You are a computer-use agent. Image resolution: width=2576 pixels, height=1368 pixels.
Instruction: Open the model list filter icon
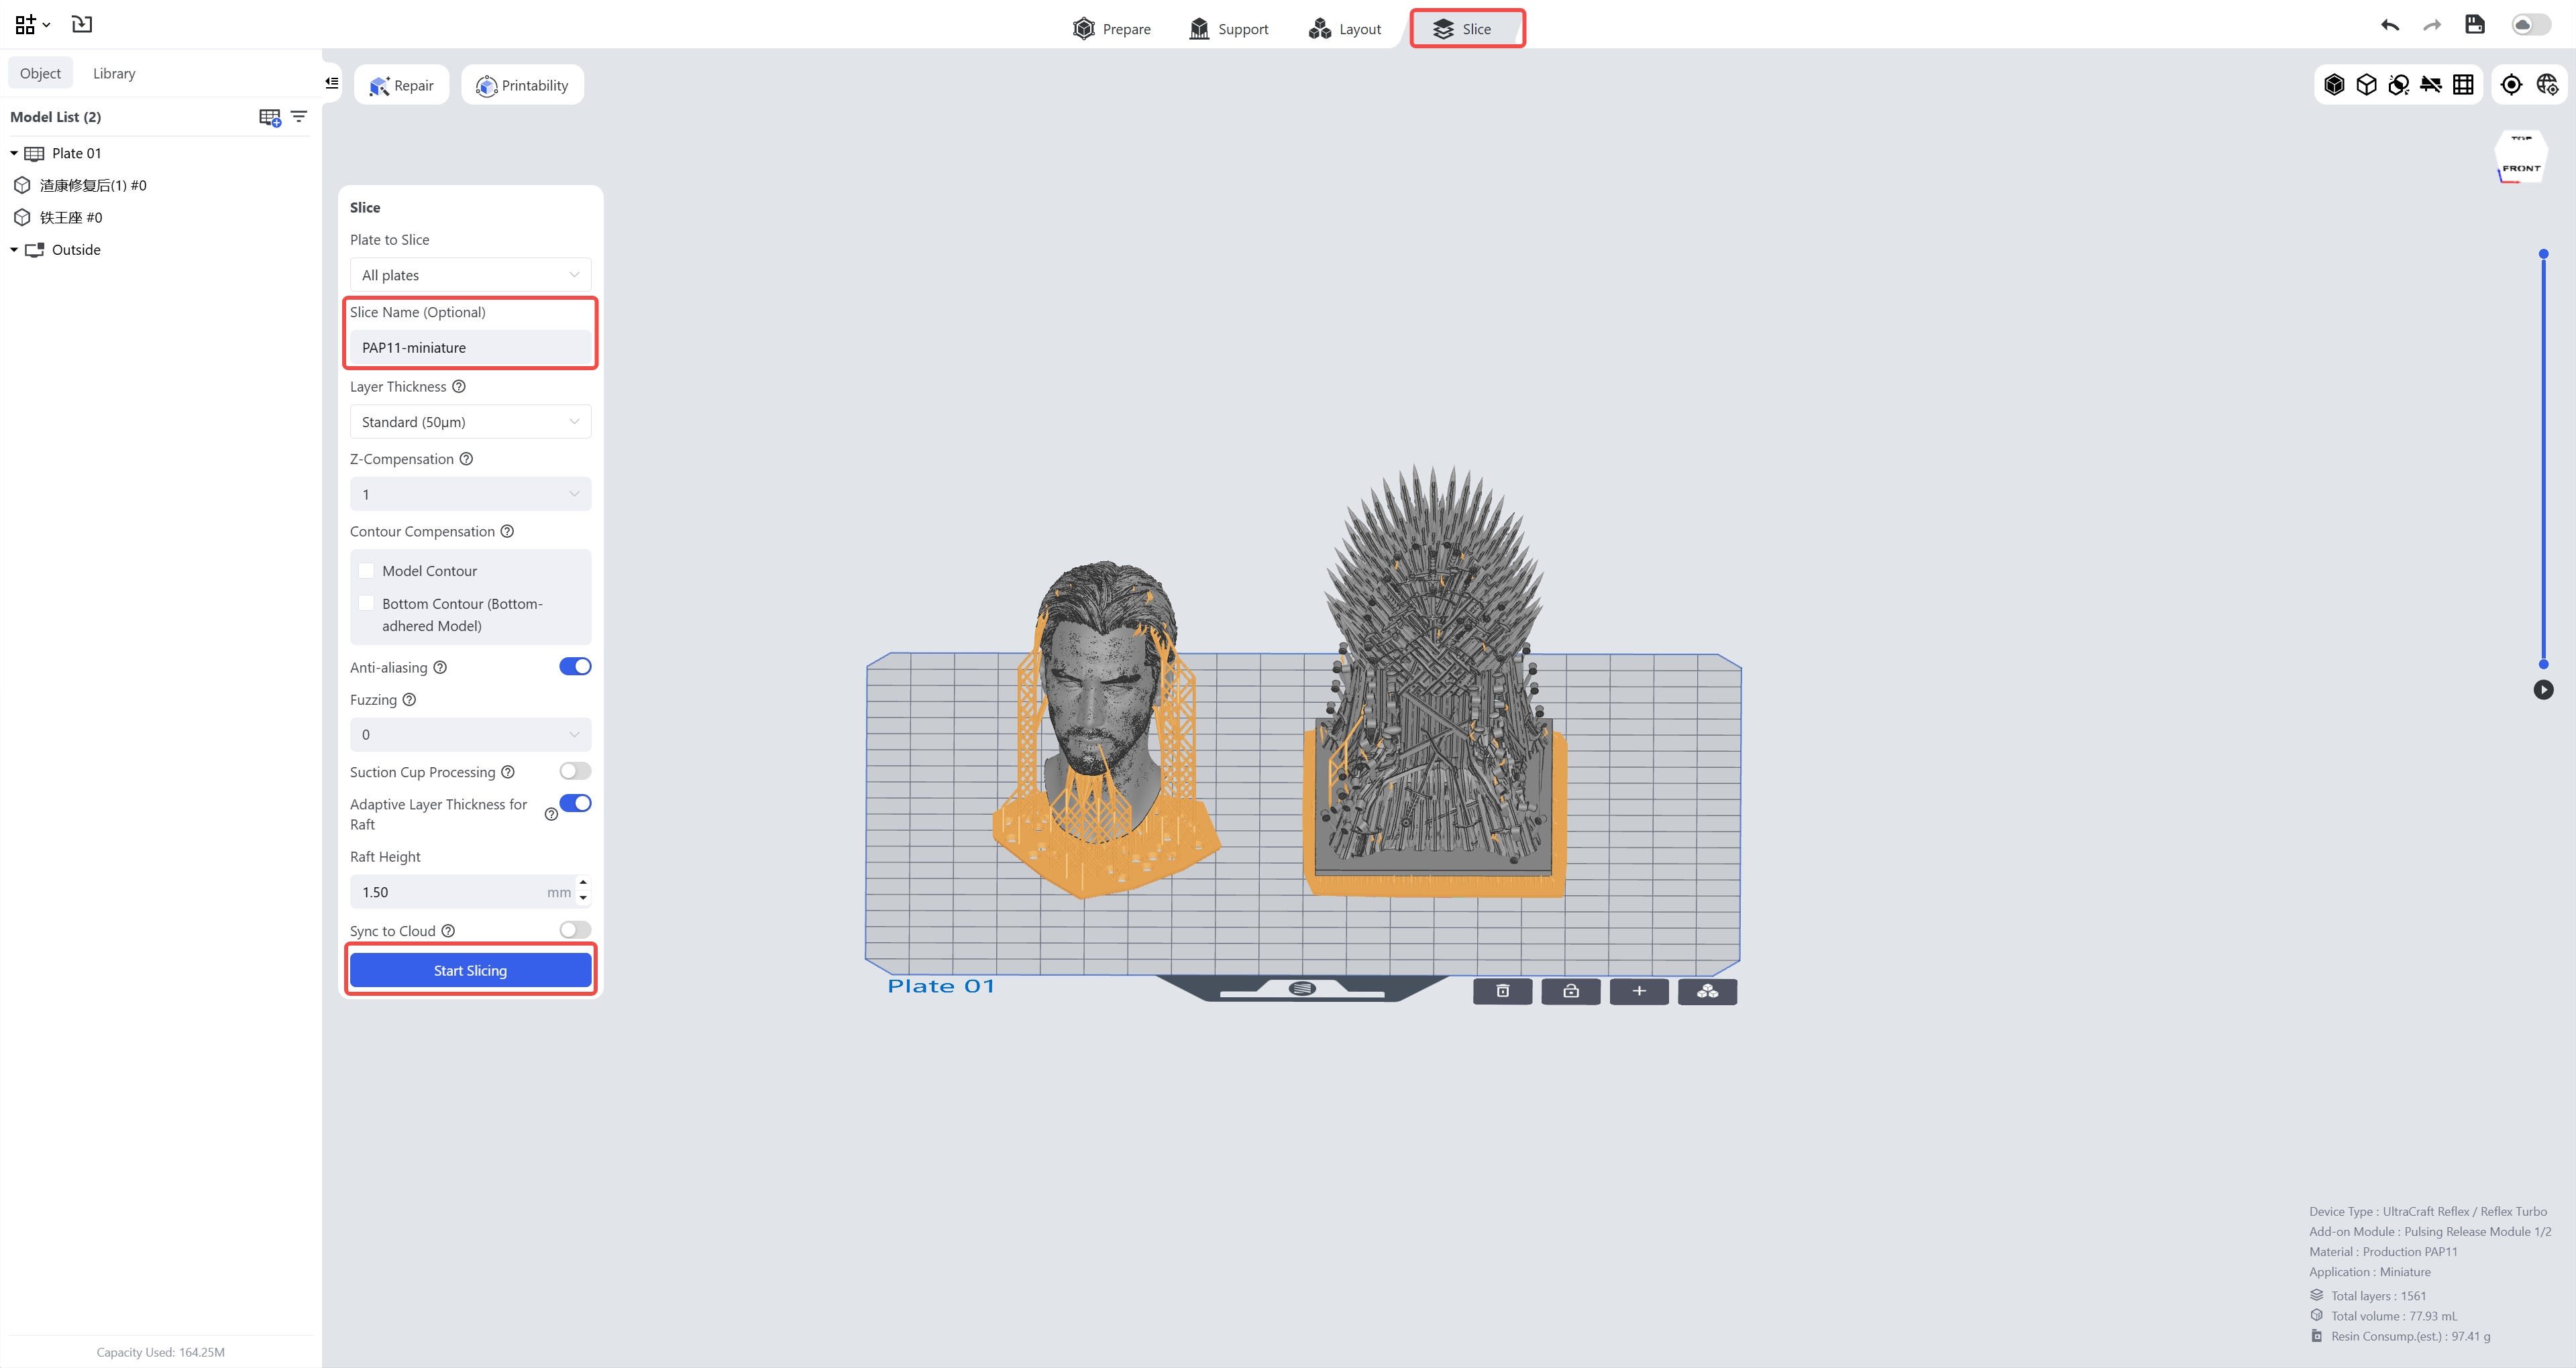[x=299, y=117]
